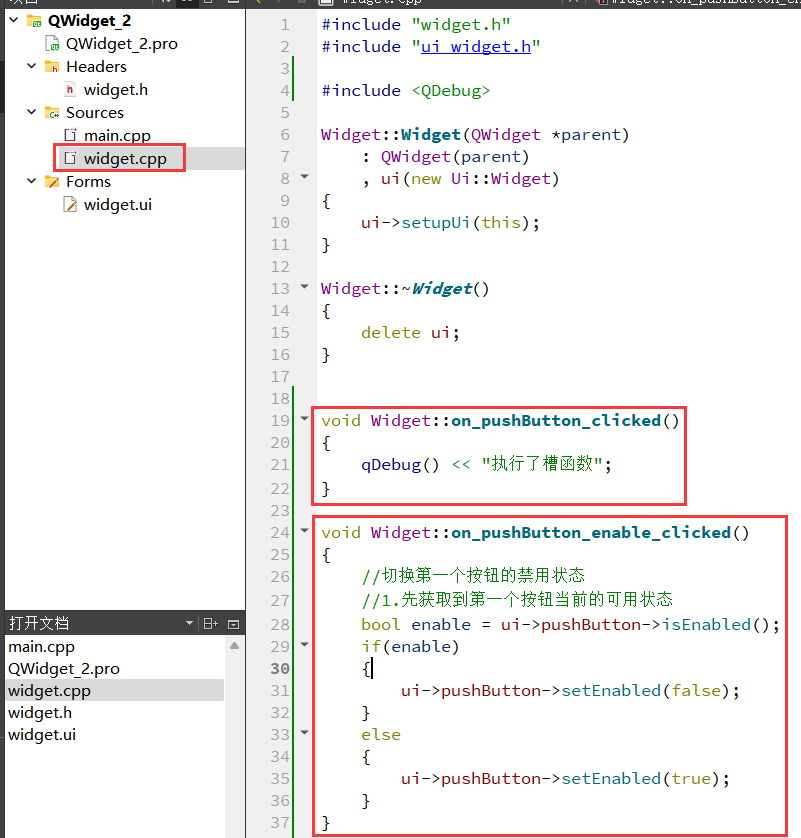Select main.cpp in open documents list
This screenshot has height=838, width=801.
tap(41, 647)
